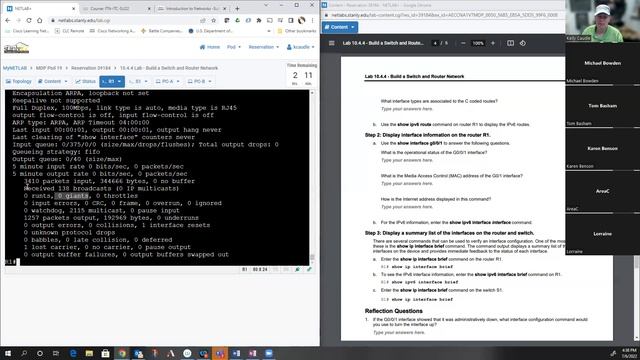
Task: Open the share page icon in address bar
Action: tap(203, 20)
